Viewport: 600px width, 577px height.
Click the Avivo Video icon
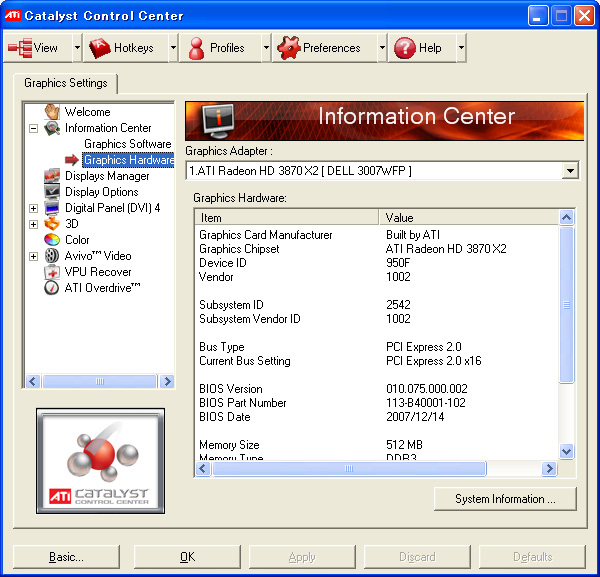(53, 256)
